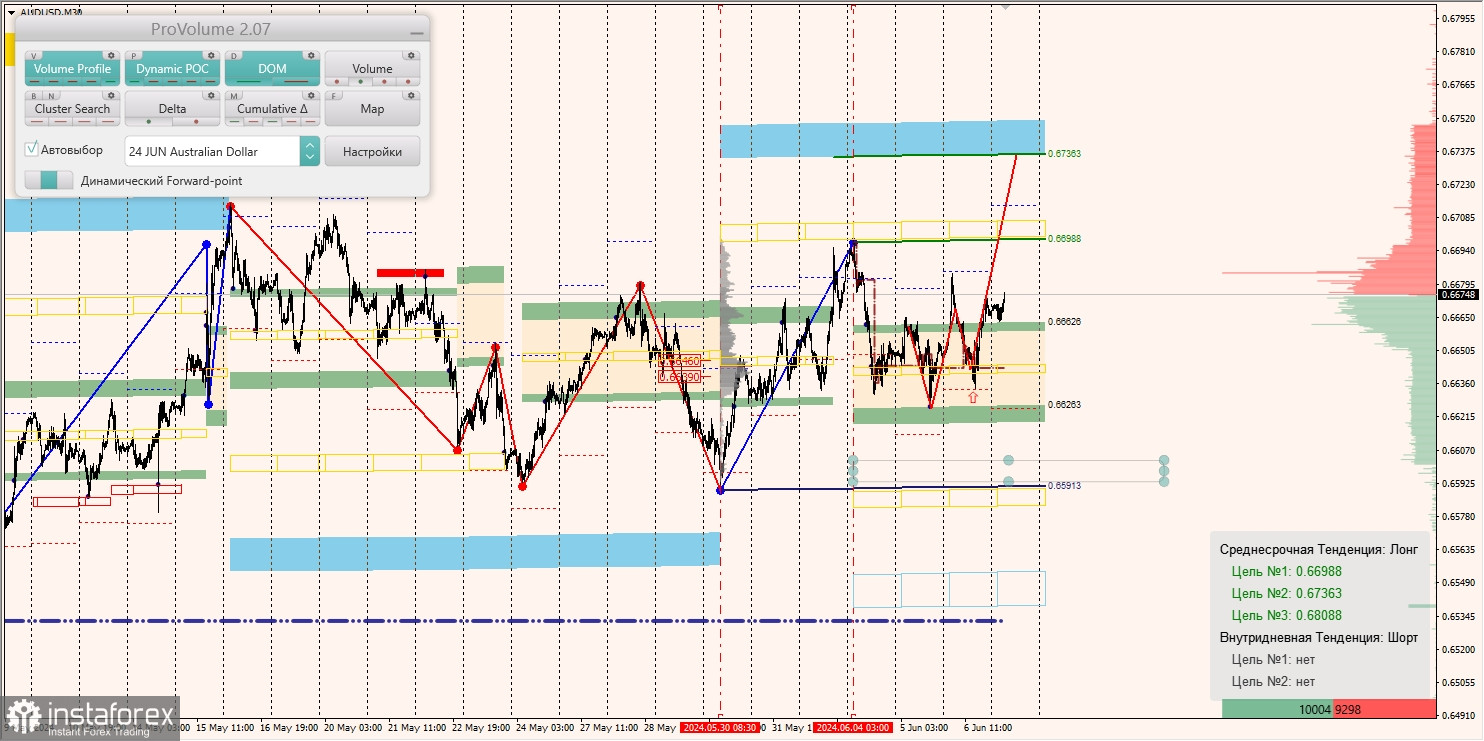Select the red dot segment under Delta
Viewport: 1484px width, 741px height.
[x=196, y=122]
